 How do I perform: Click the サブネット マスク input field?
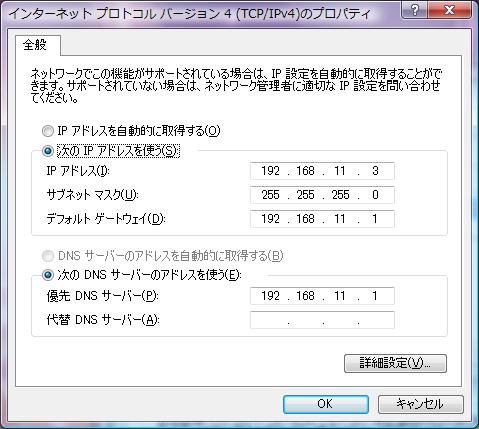[x=322, y=195]
